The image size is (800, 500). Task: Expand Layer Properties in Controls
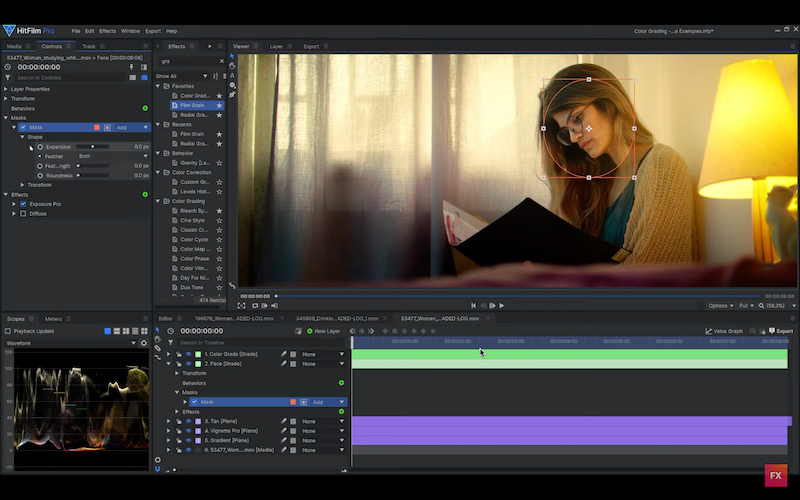click(6, 89)
